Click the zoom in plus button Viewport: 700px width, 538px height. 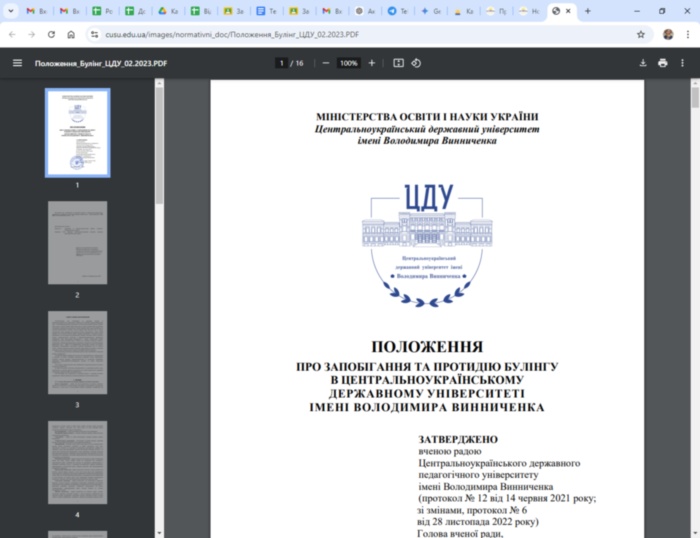point(372,63)
